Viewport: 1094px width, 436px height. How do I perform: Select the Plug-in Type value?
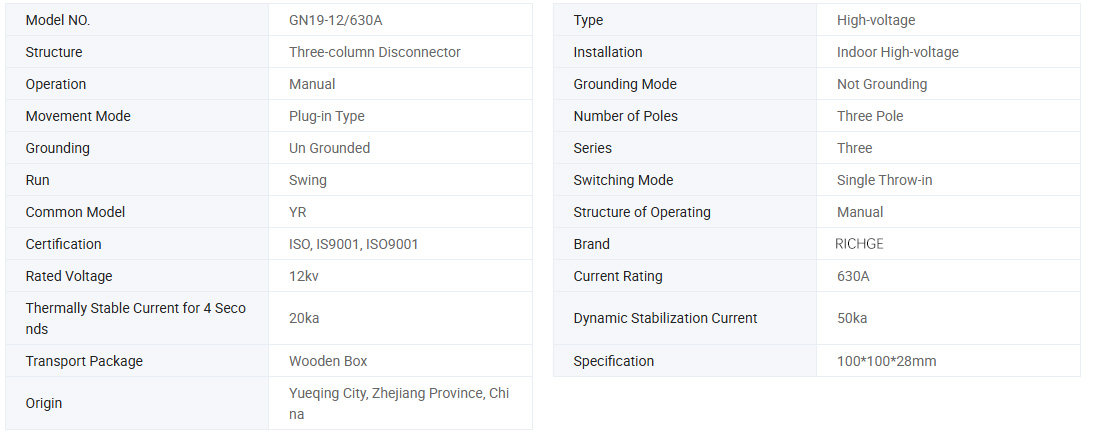(x=327, y=116)
